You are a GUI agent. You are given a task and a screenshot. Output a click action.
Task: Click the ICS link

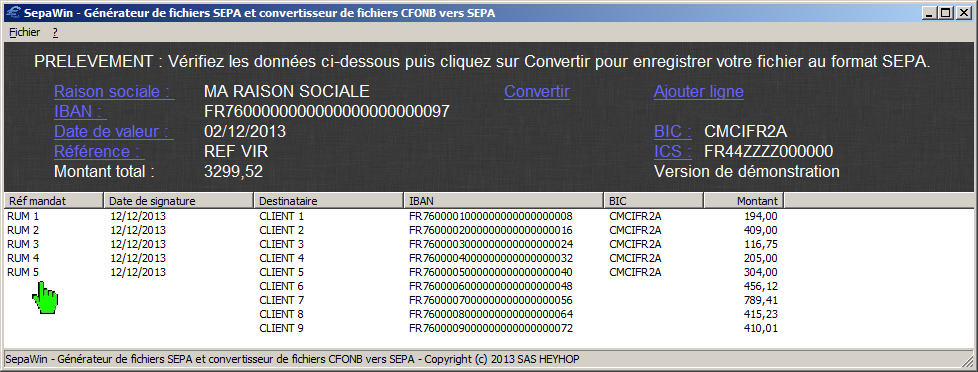pos(673,152)
